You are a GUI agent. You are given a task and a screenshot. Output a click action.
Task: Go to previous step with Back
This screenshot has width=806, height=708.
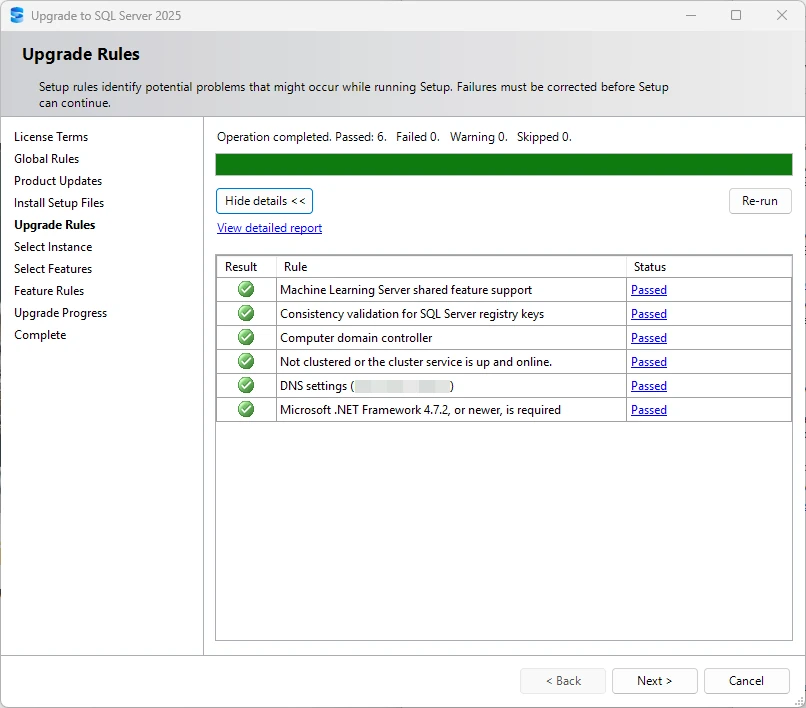point(563,681)
